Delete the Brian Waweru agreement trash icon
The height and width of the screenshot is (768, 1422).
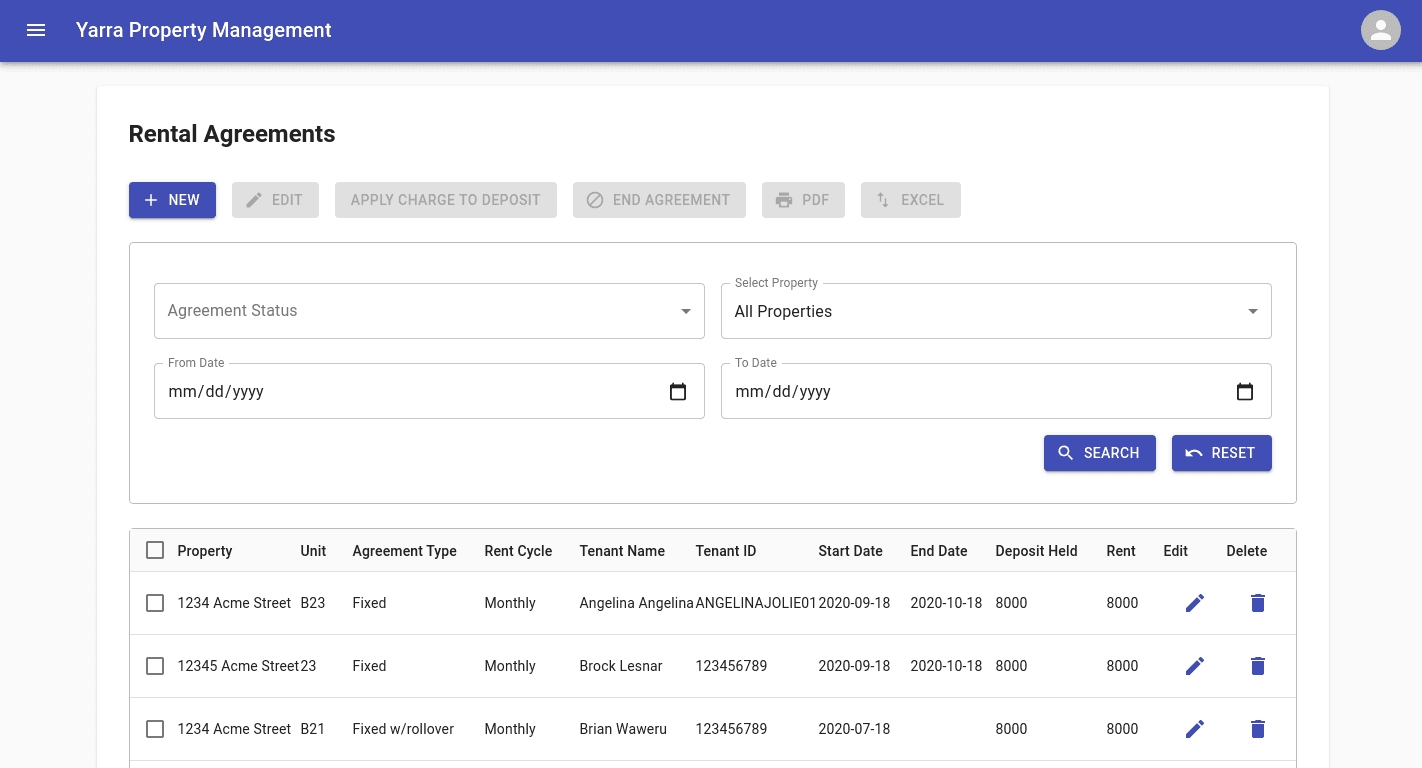(x=1258, y=729)
